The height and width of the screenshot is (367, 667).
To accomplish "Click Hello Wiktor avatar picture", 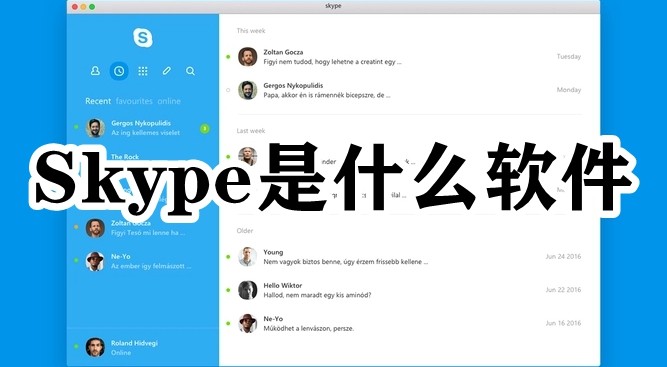I will point(248,290).
